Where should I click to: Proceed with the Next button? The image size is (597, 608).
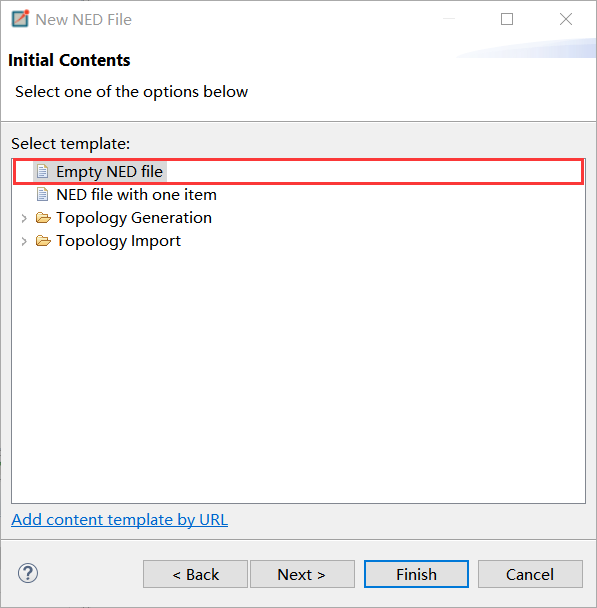tap(302, 574)
